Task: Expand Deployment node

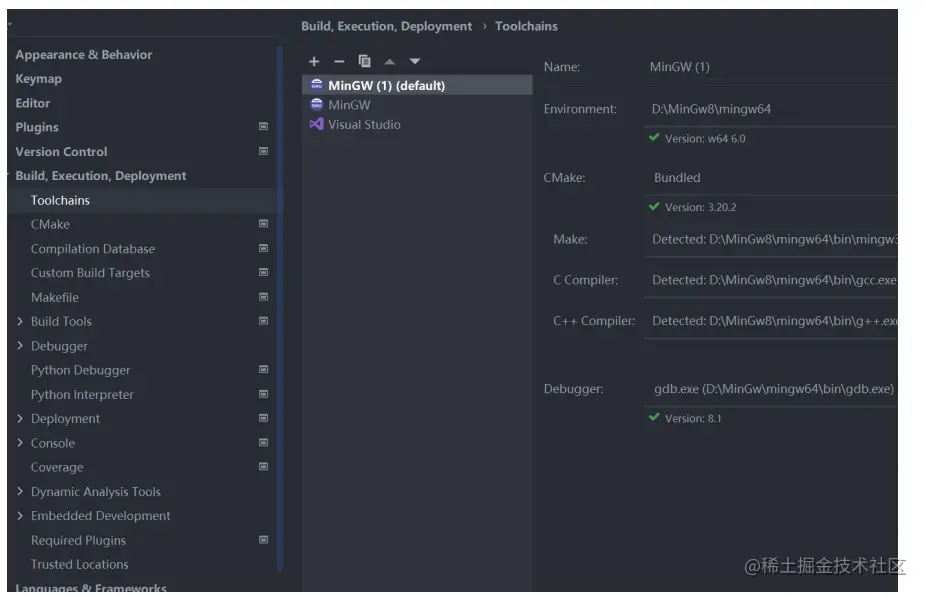Action: [20, 418]
